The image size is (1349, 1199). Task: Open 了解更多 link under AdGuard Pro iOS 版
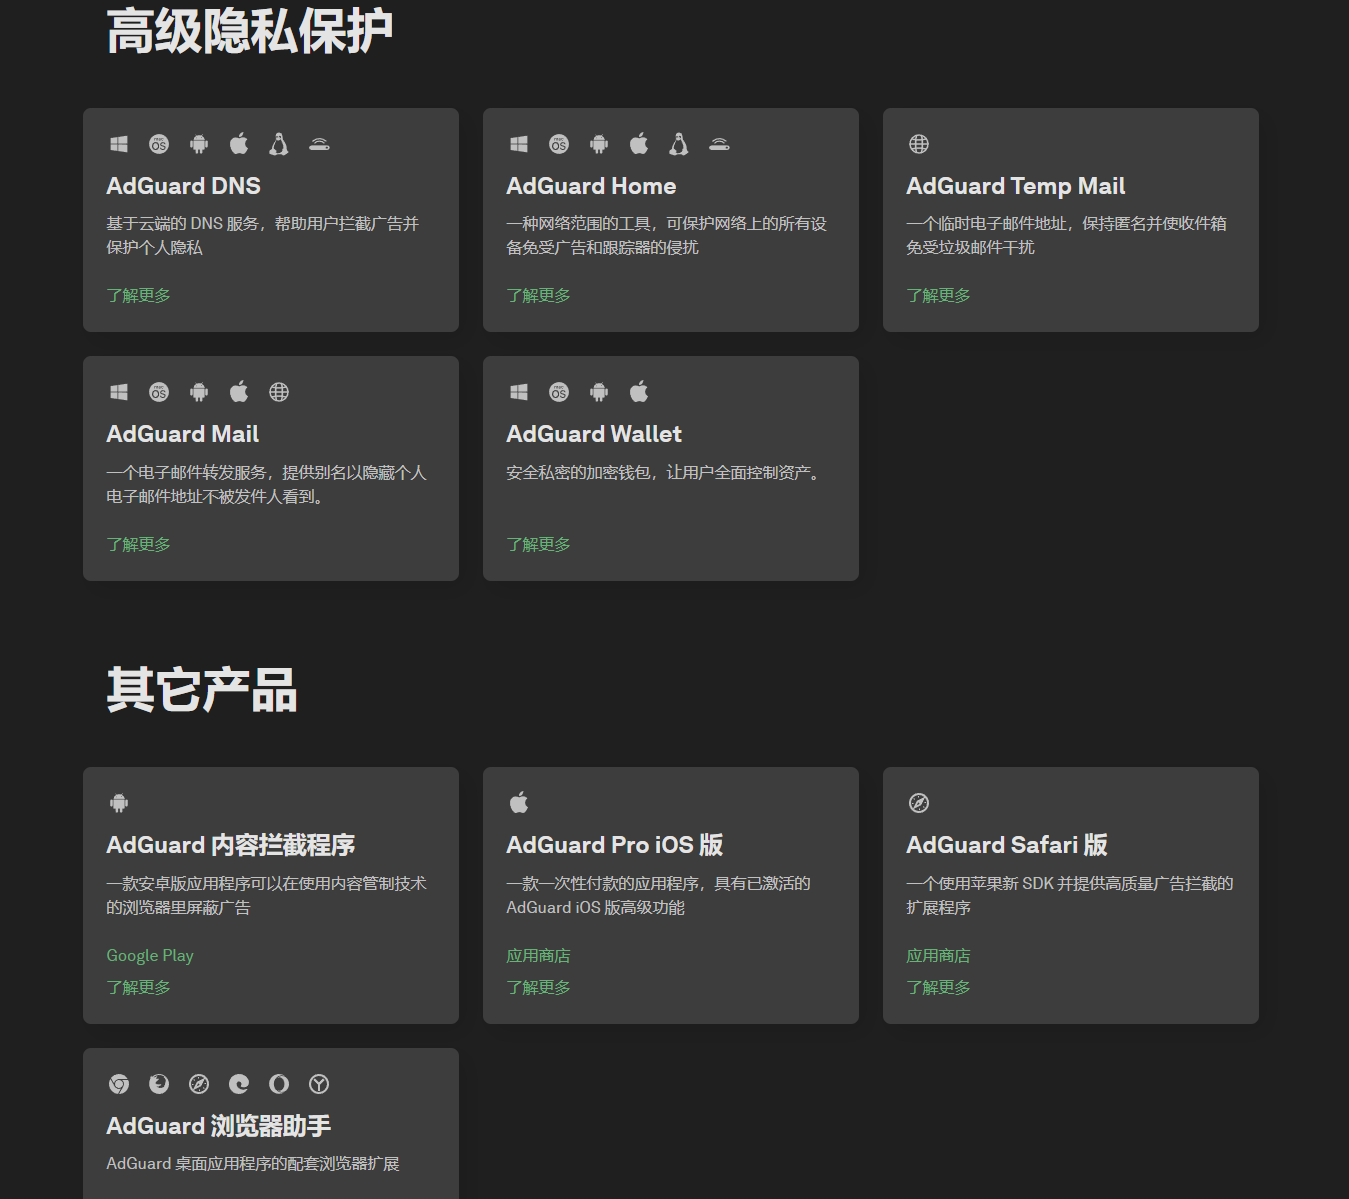[539, 987]
